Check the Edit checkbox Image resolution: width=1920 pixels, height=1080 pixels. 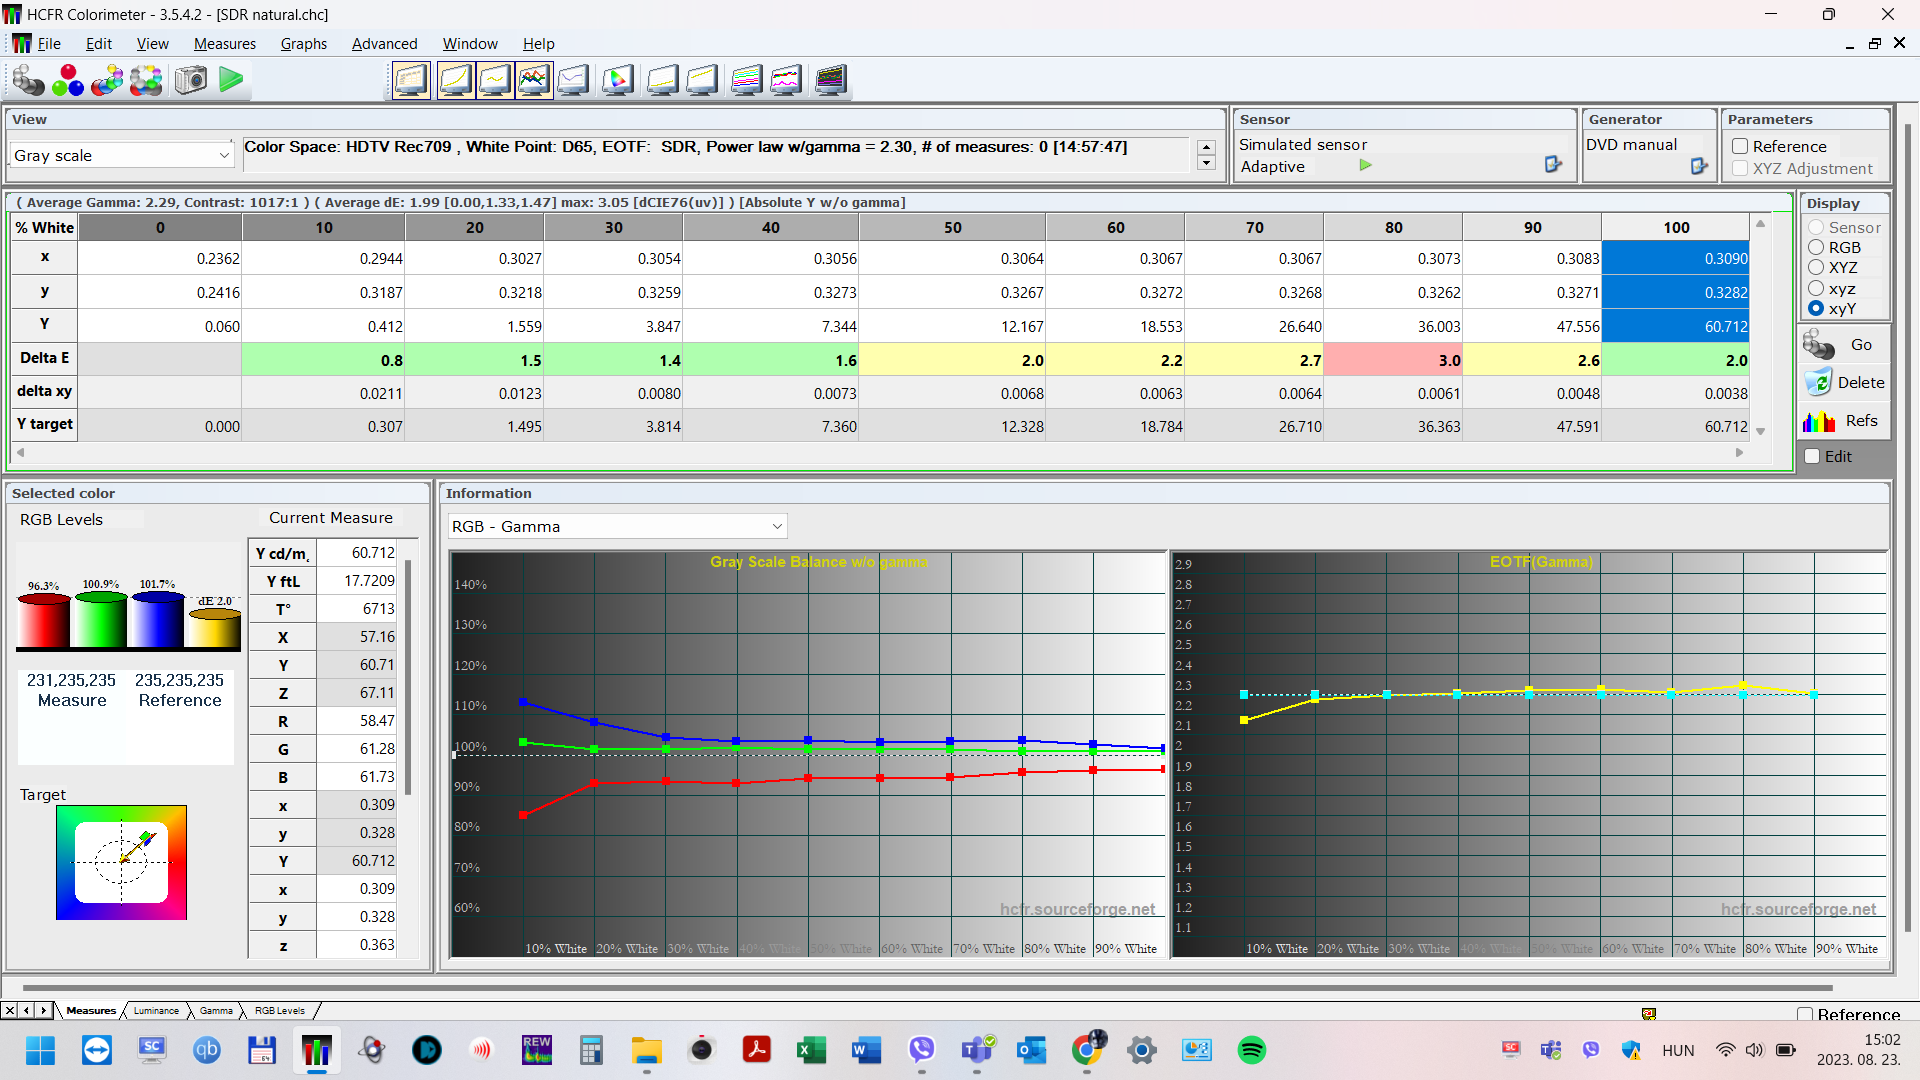[1812, 457]
